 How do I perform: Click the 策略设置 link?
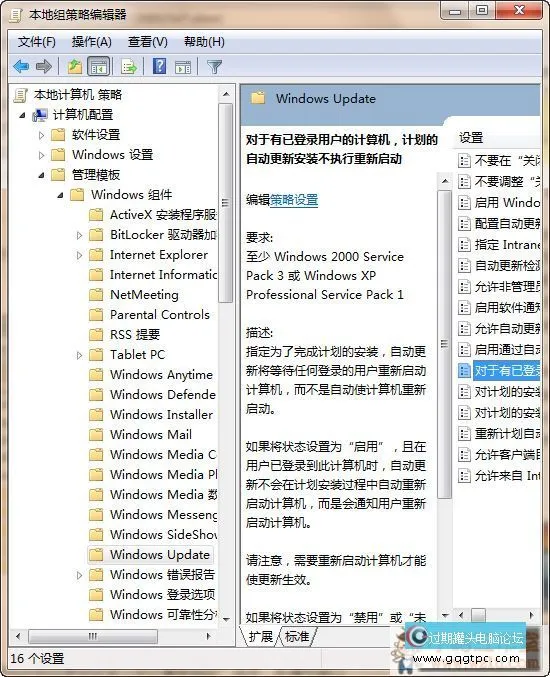pyautogui.click(x=294, y=200)
